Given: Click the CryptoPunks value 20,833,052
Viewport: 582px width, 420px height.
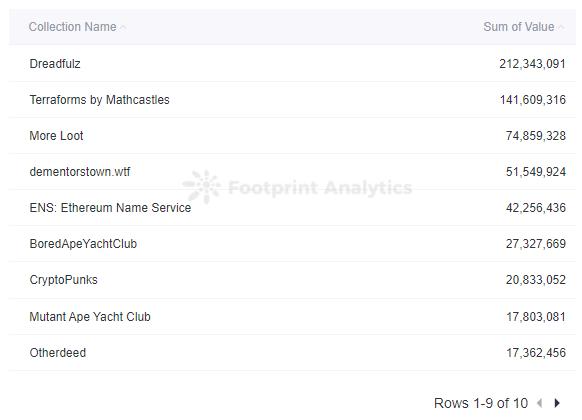Looking at the screenshot, I should [x=536, y=280].
